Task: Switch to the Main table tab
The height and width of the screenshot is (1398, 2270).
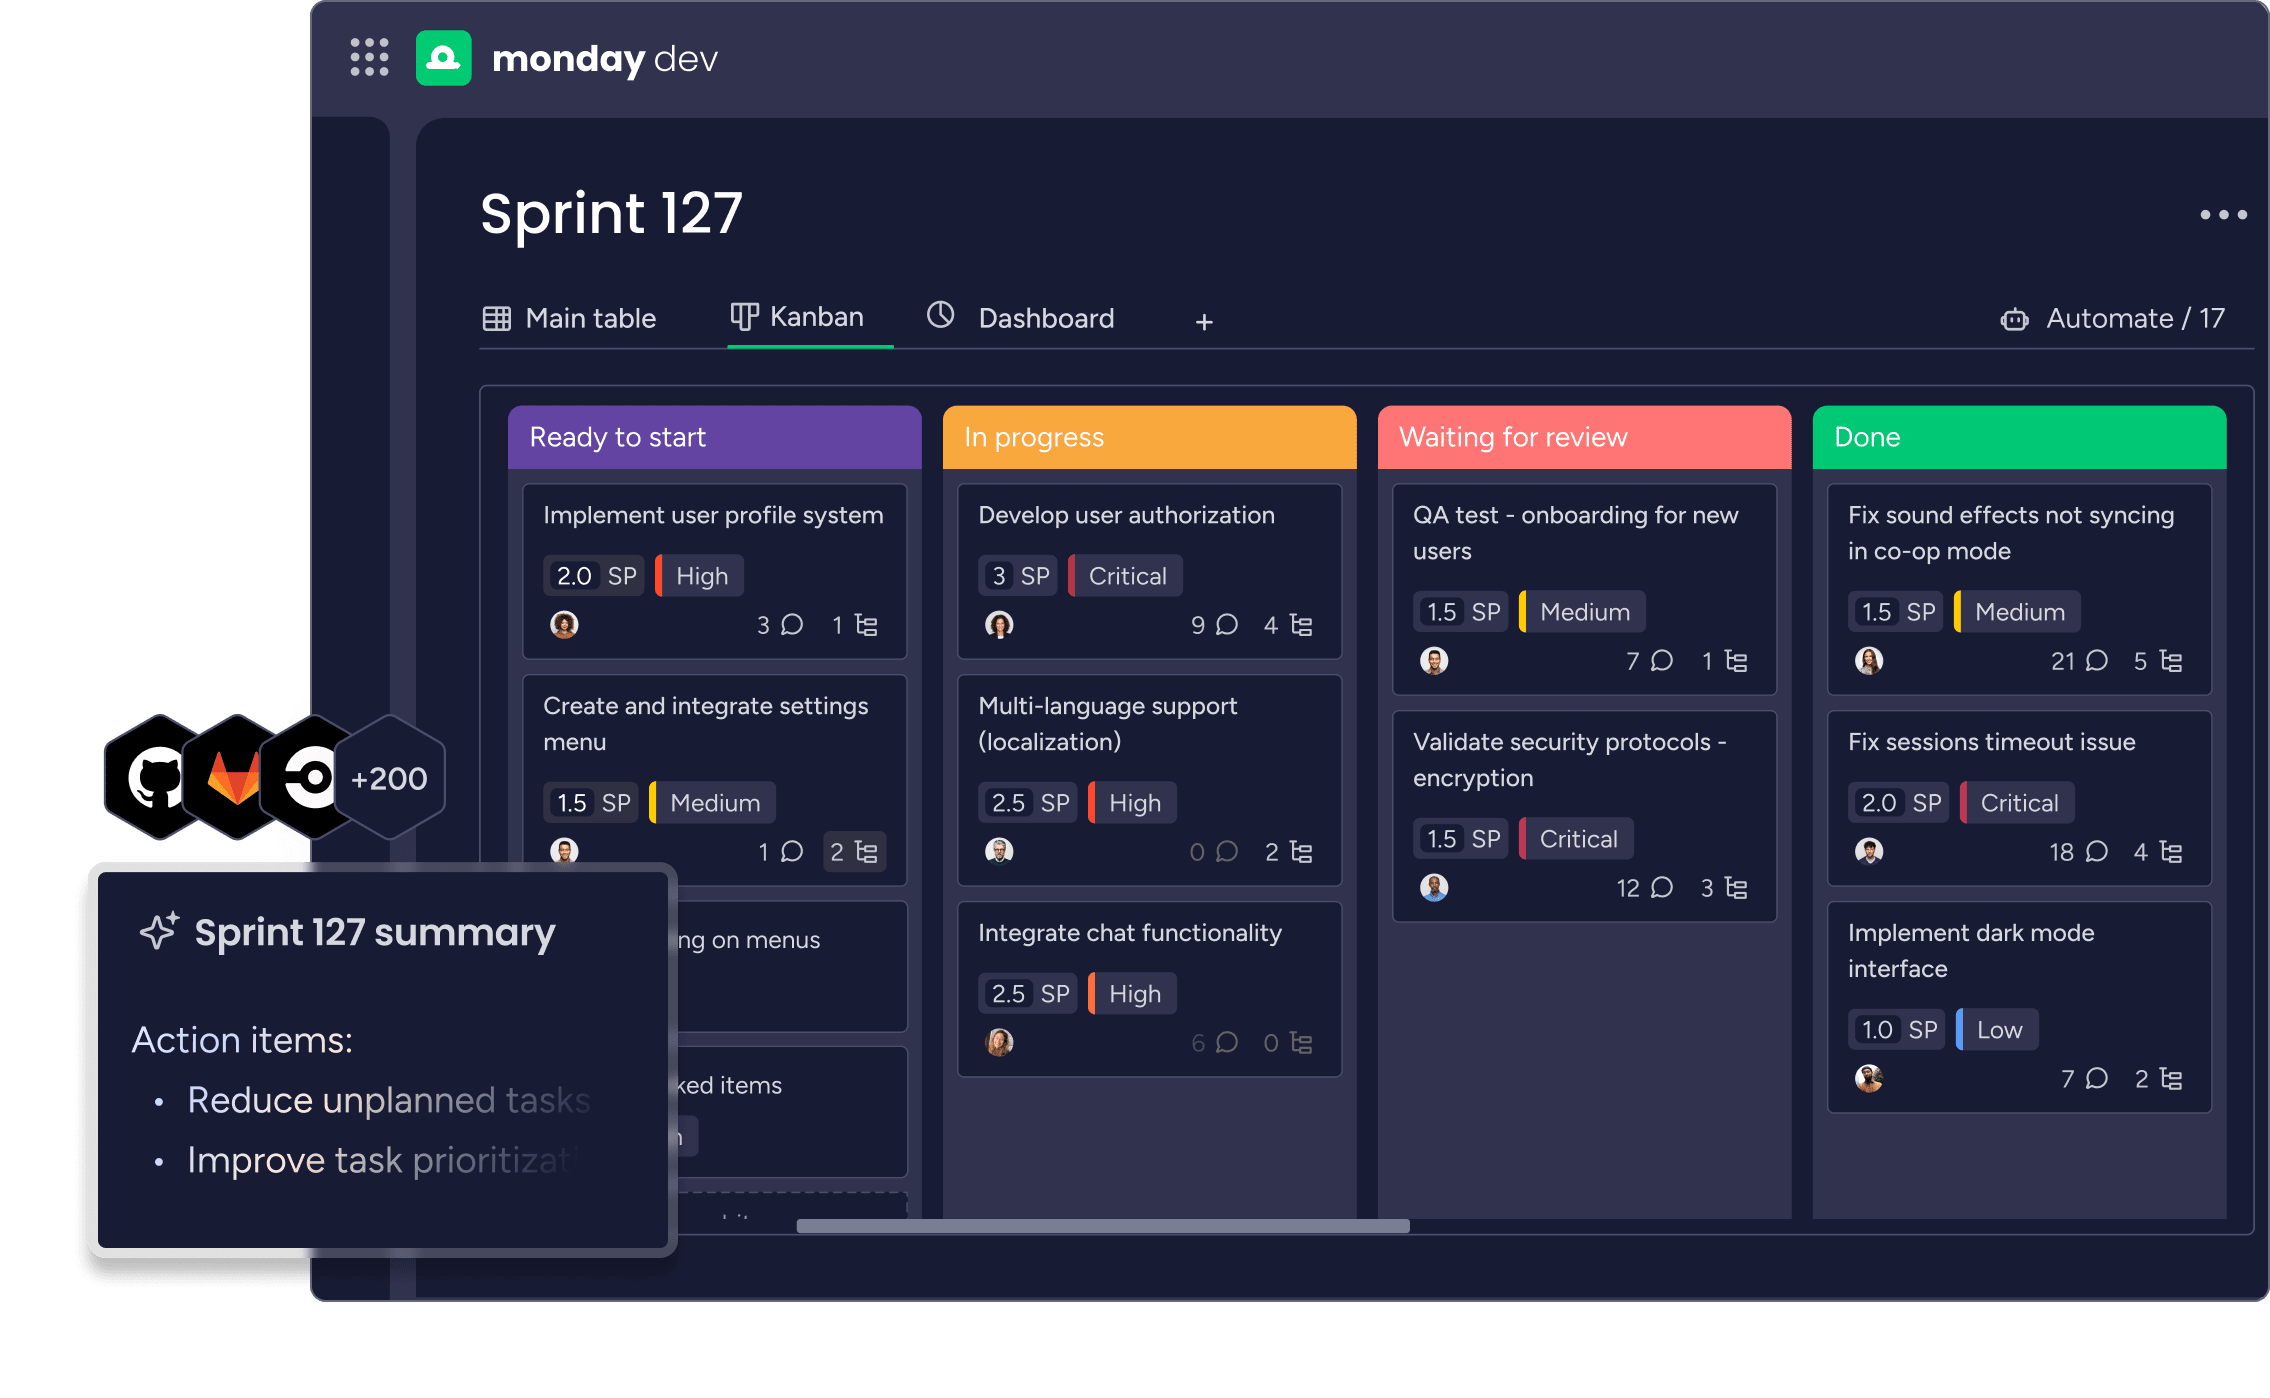Action: pos(570,319)
